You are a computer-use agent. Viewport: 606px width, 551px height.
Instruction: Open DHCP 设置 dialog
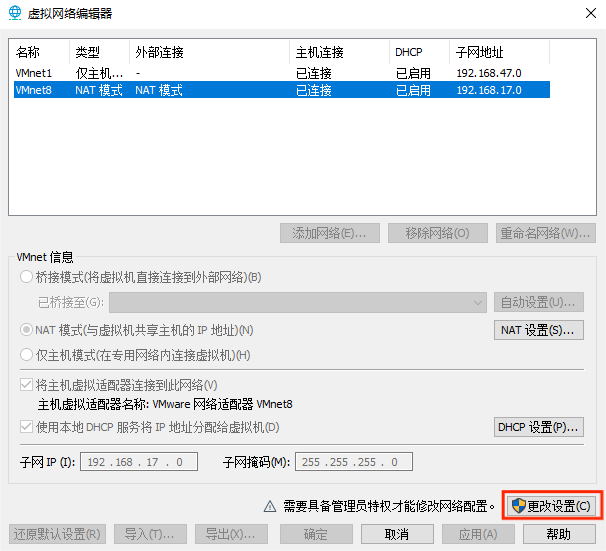click(539, 428)
